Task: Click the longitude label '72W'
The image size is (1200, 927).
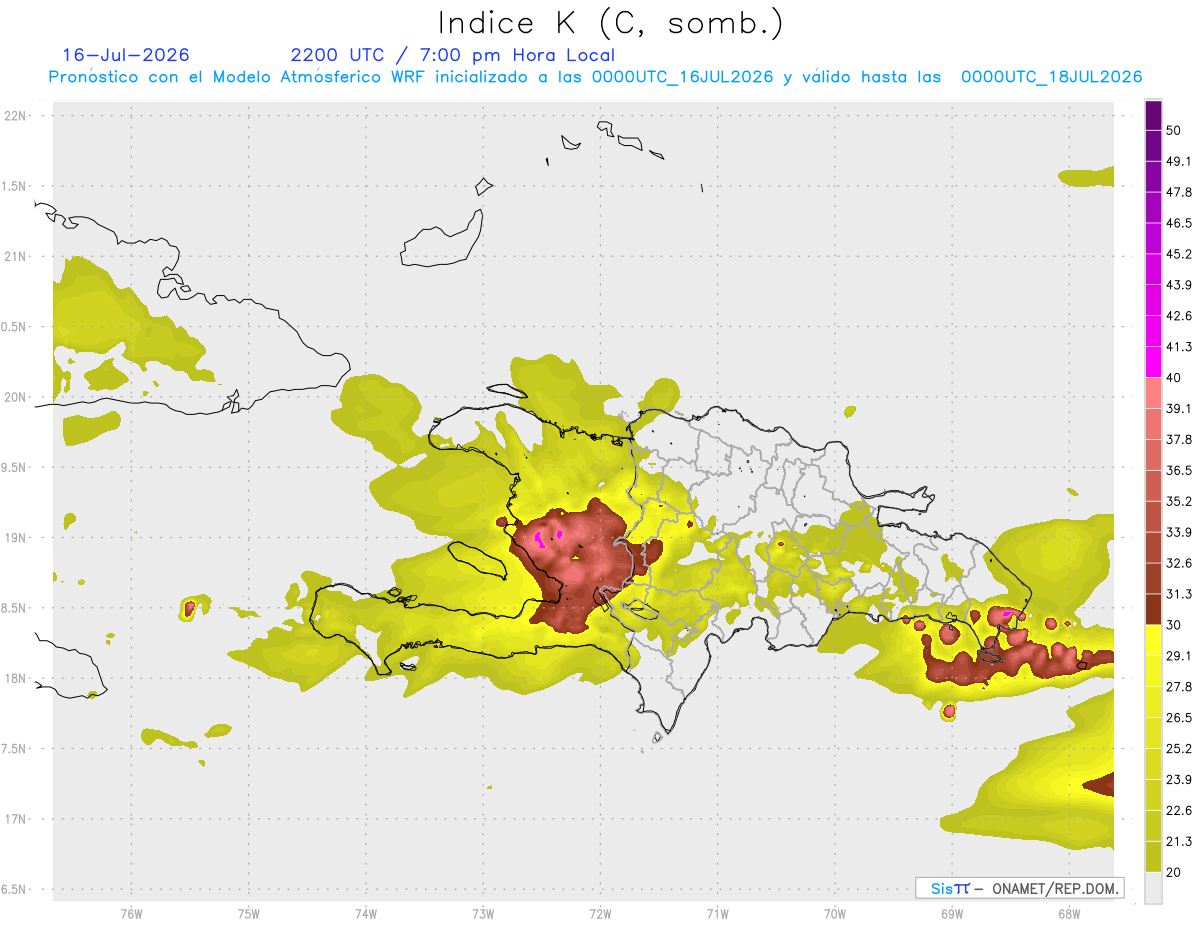Action: [x=600, y=913]
